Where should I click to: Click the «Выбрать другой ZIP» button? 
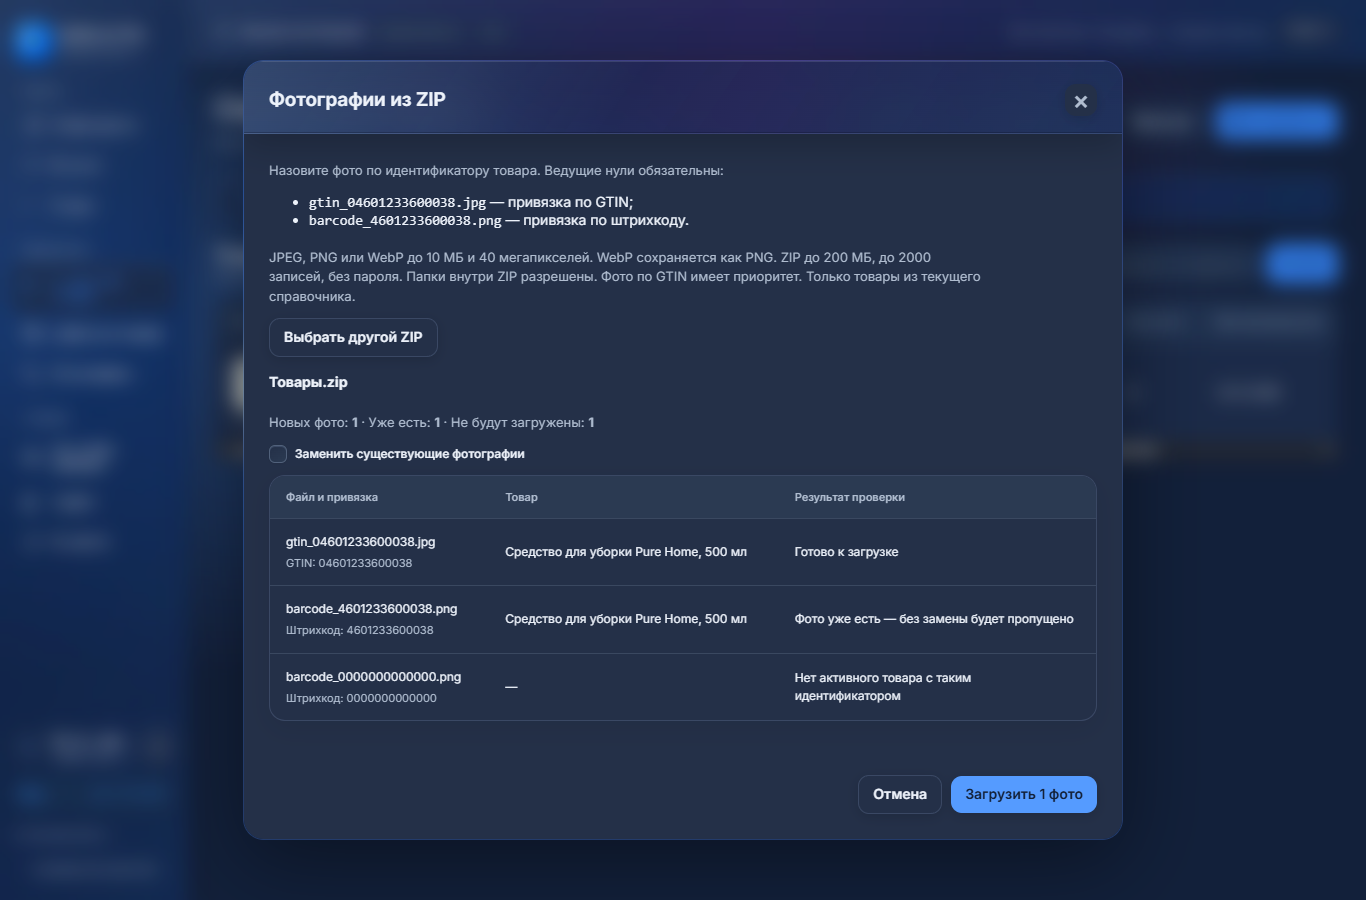coord(353,337)
